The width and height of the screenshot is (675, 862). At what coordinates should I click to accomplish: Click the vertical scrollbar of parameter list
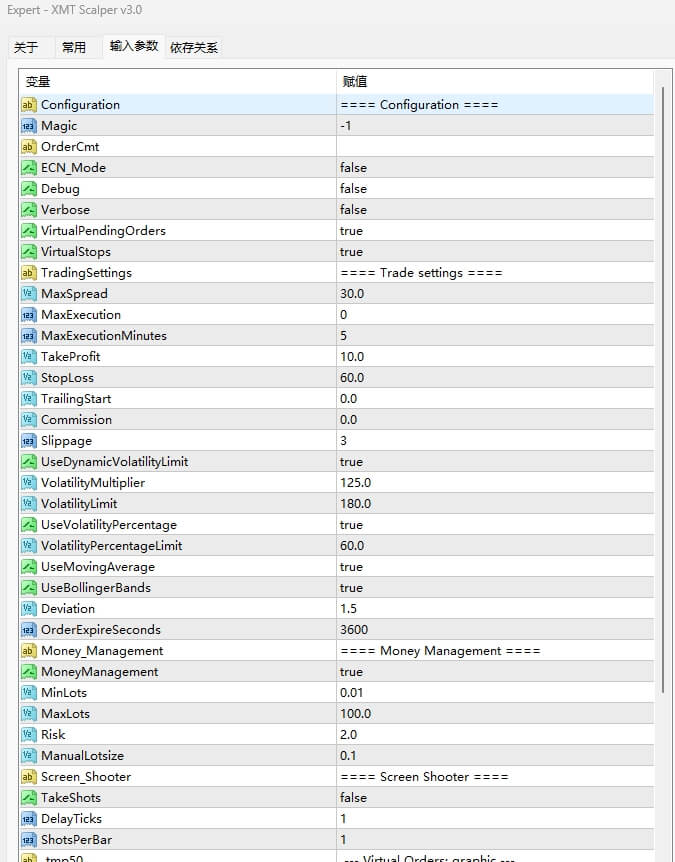coord(661,400)
